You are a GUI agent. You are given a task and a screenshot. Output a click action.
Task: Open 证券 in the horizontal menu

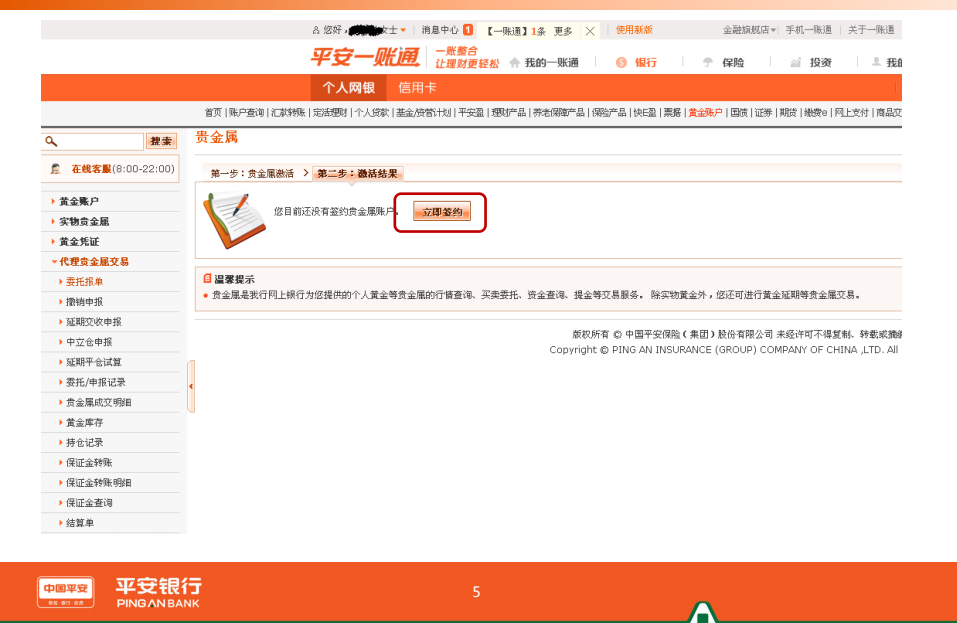[764, 112]
